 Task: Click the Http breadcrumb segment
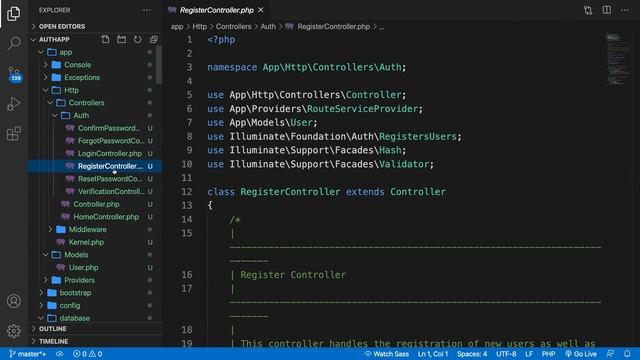(199, 27)
